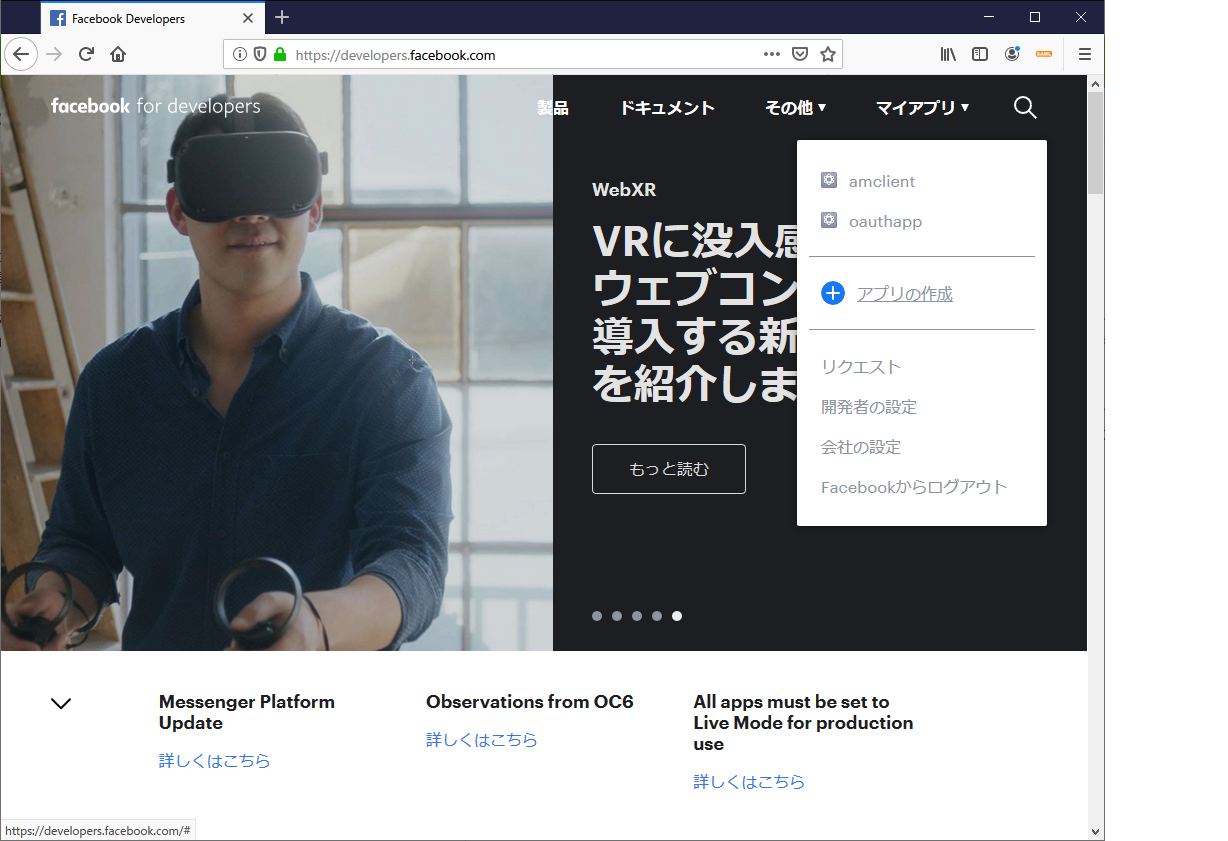Open 会社の設定 menu entry
Viewport: 1228px width, 841px height.
point(861,447)
